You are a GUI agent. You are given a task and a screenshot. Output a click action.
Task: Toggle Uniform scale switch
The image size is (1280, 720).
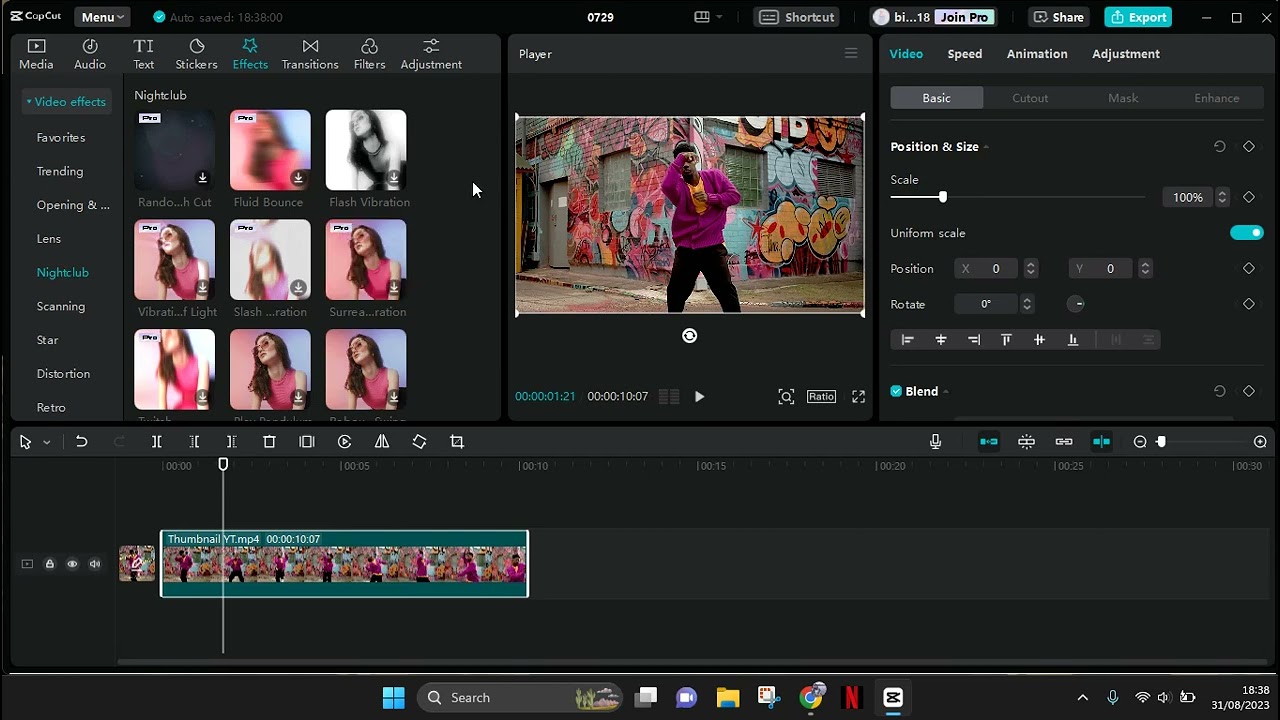tap(1247, 233)
